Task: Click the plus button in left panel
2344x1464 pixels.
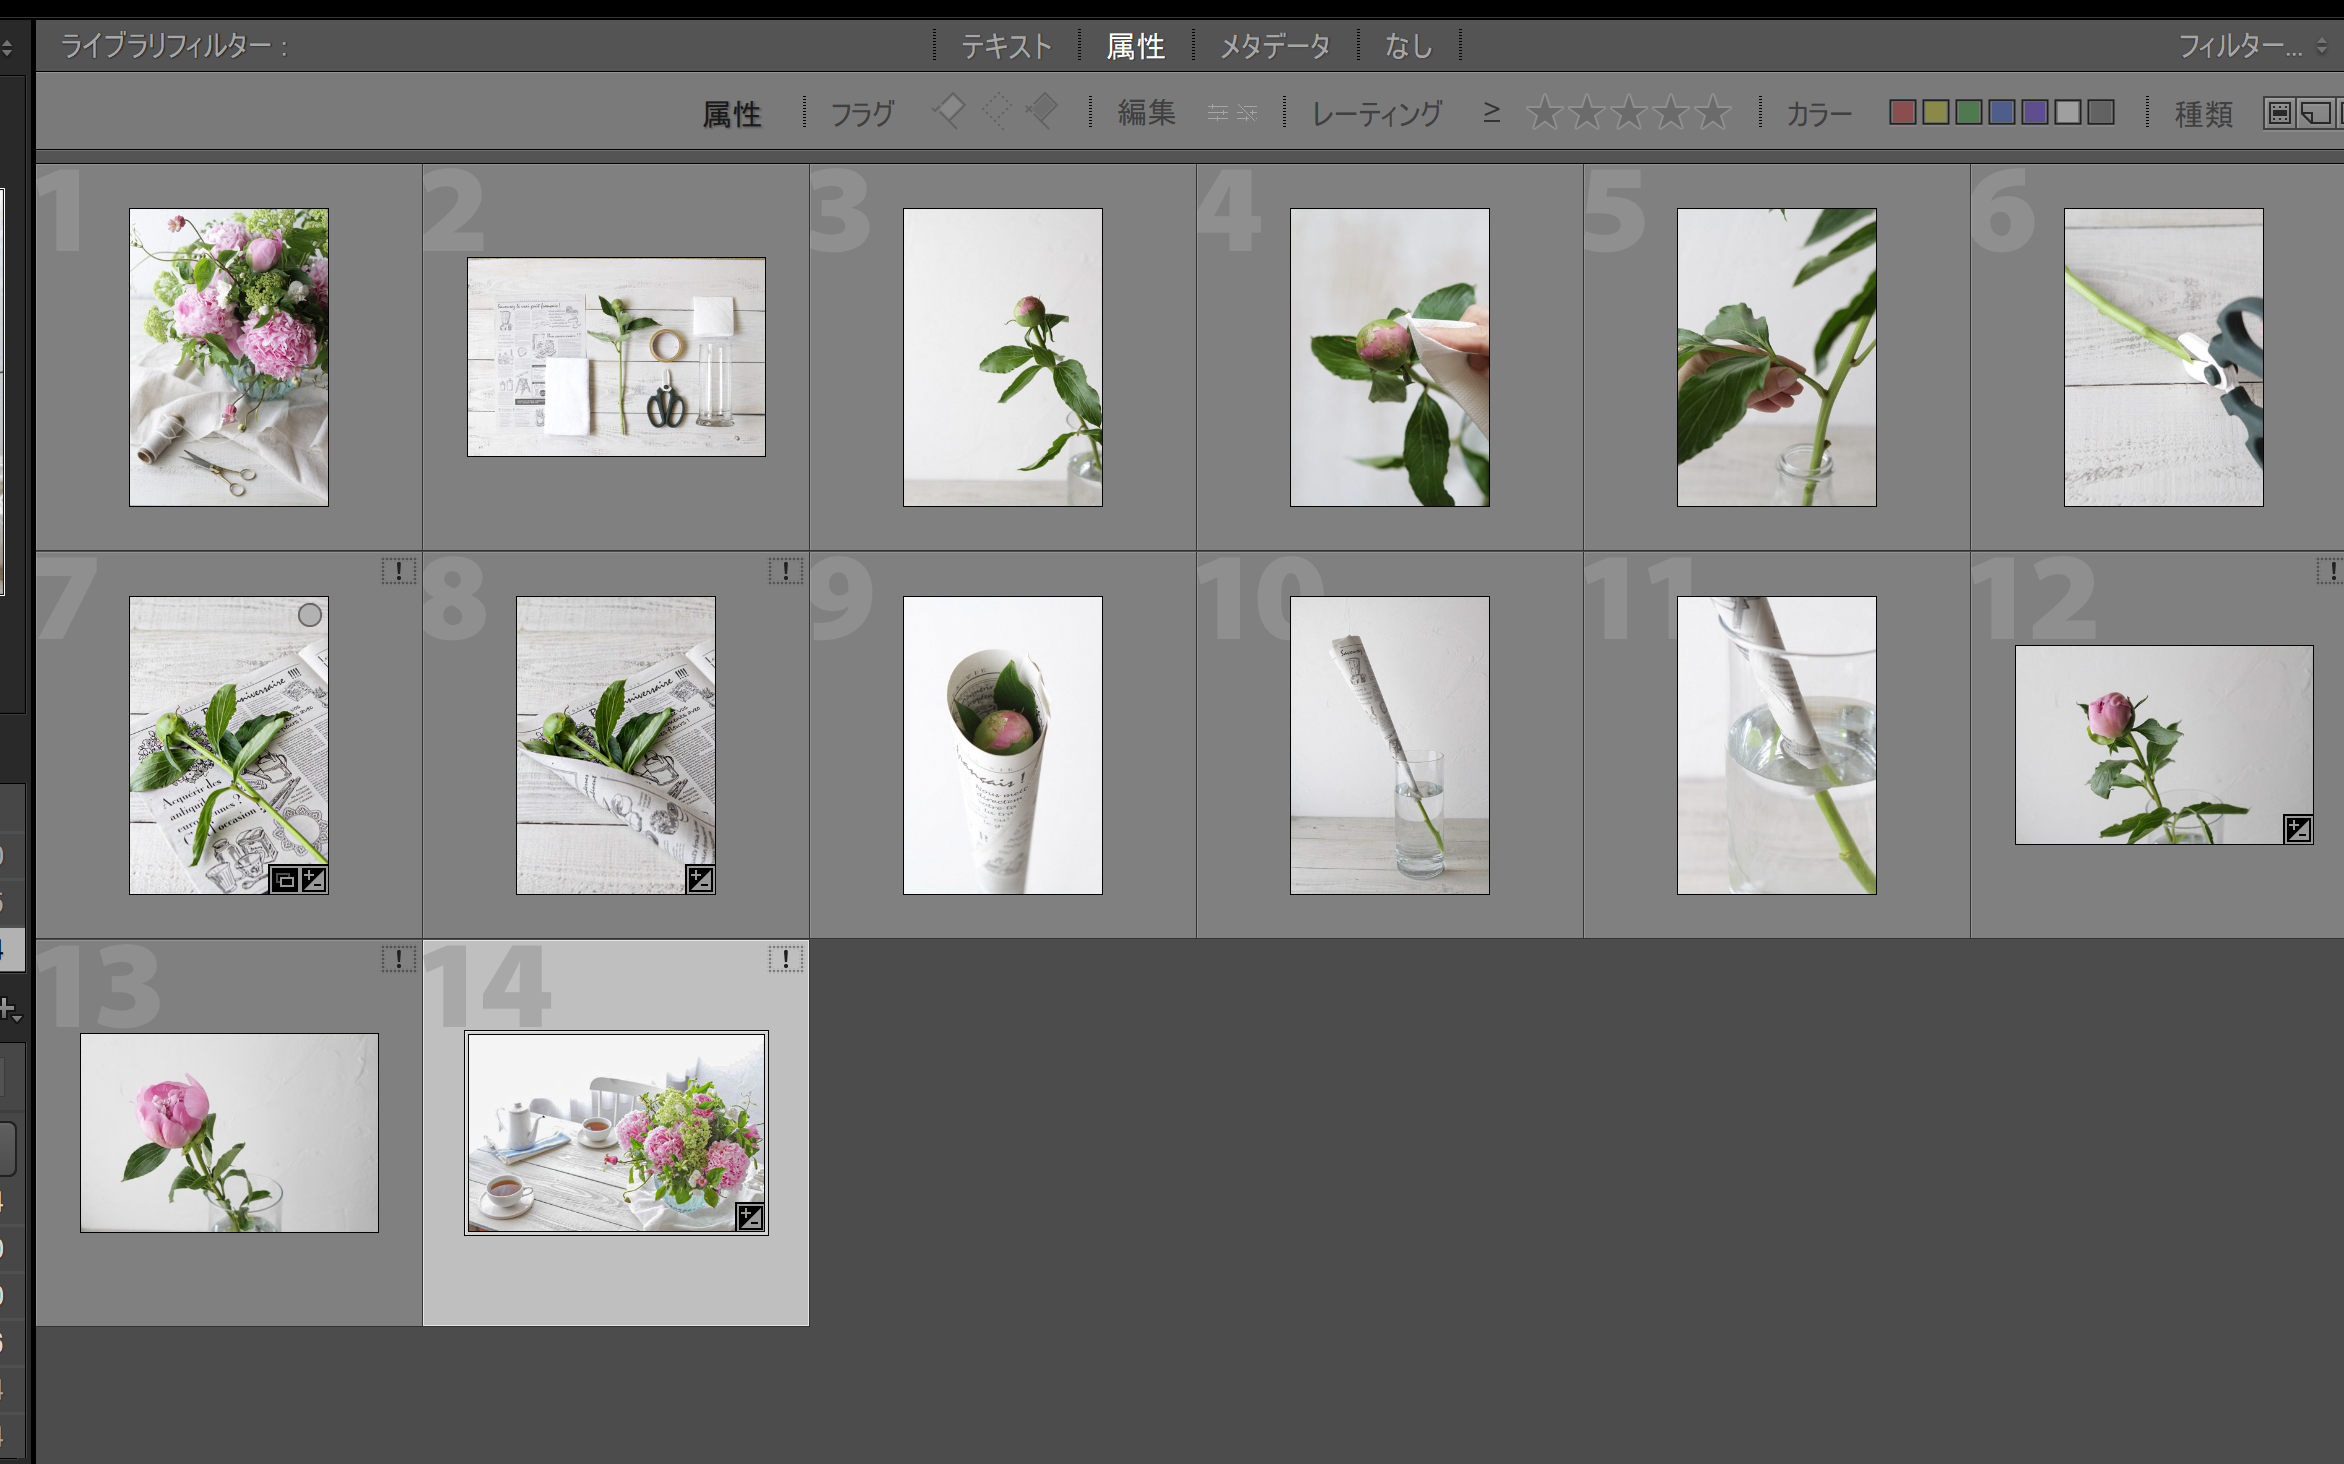Action: (x=10, y=1009)
